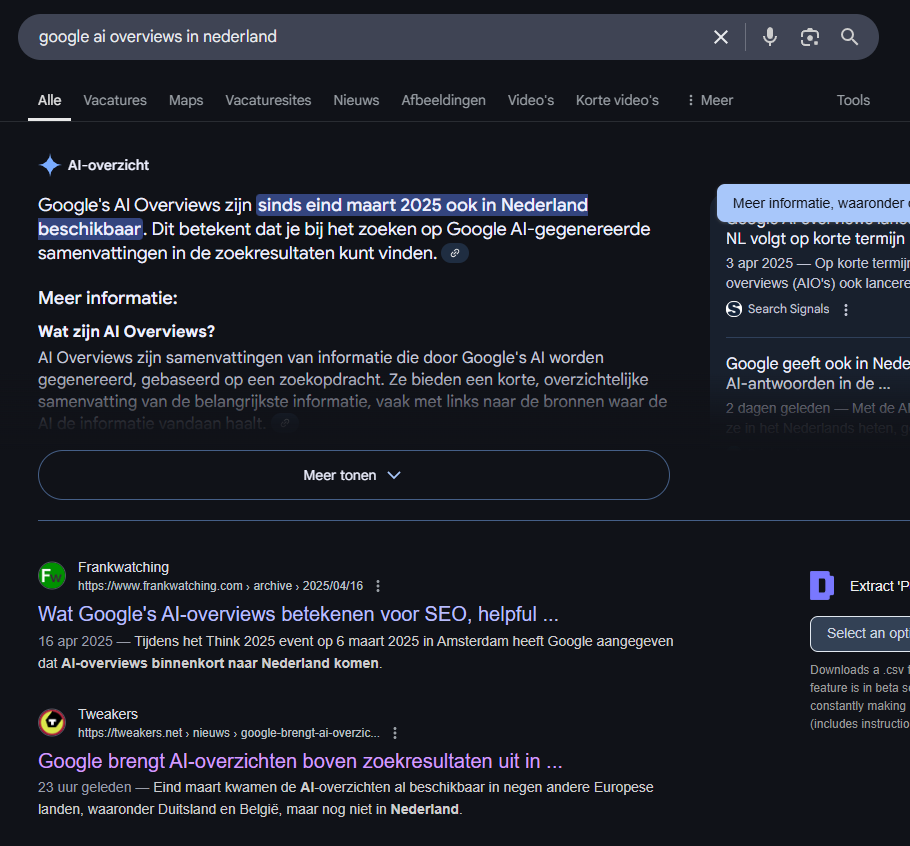910x846 pixels.
Task: Click the 'AI-overzicht' label
Action: (109, 165)
